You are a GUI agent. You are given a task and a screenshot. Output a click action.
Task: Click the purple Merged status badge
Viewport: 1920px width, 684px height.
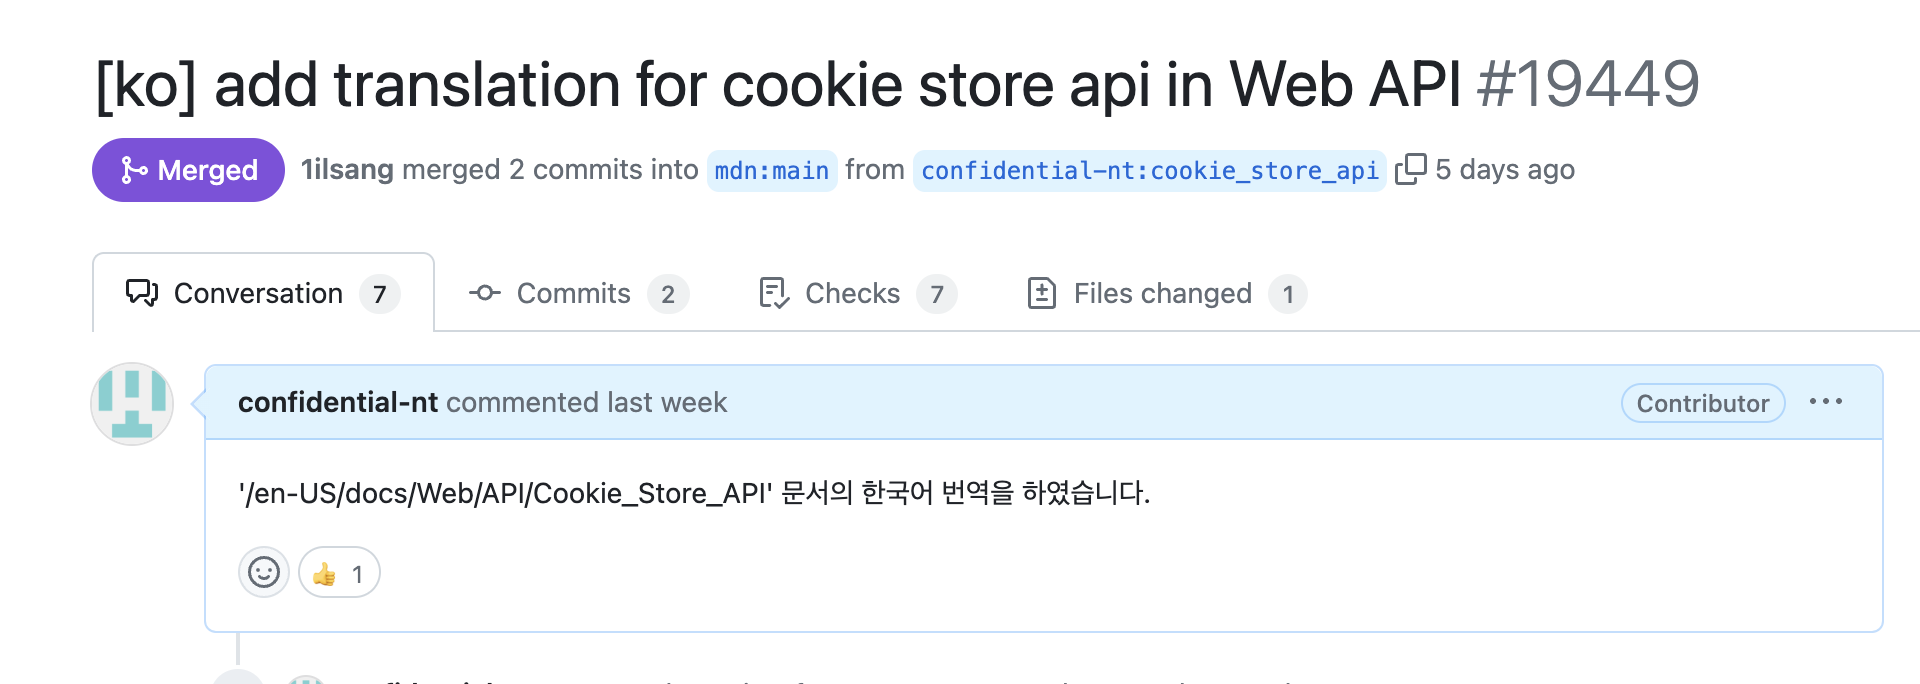pos(188,170)
